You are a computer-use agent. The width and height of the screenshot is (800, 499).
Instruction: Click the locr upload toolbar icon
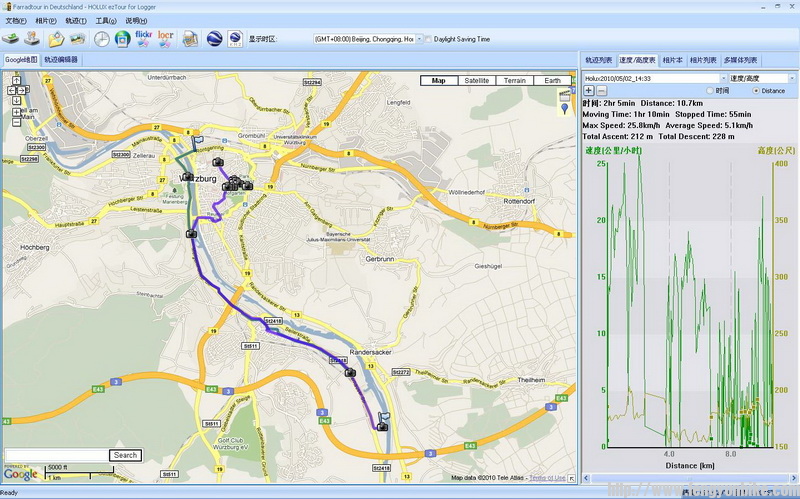pos(166,39)
